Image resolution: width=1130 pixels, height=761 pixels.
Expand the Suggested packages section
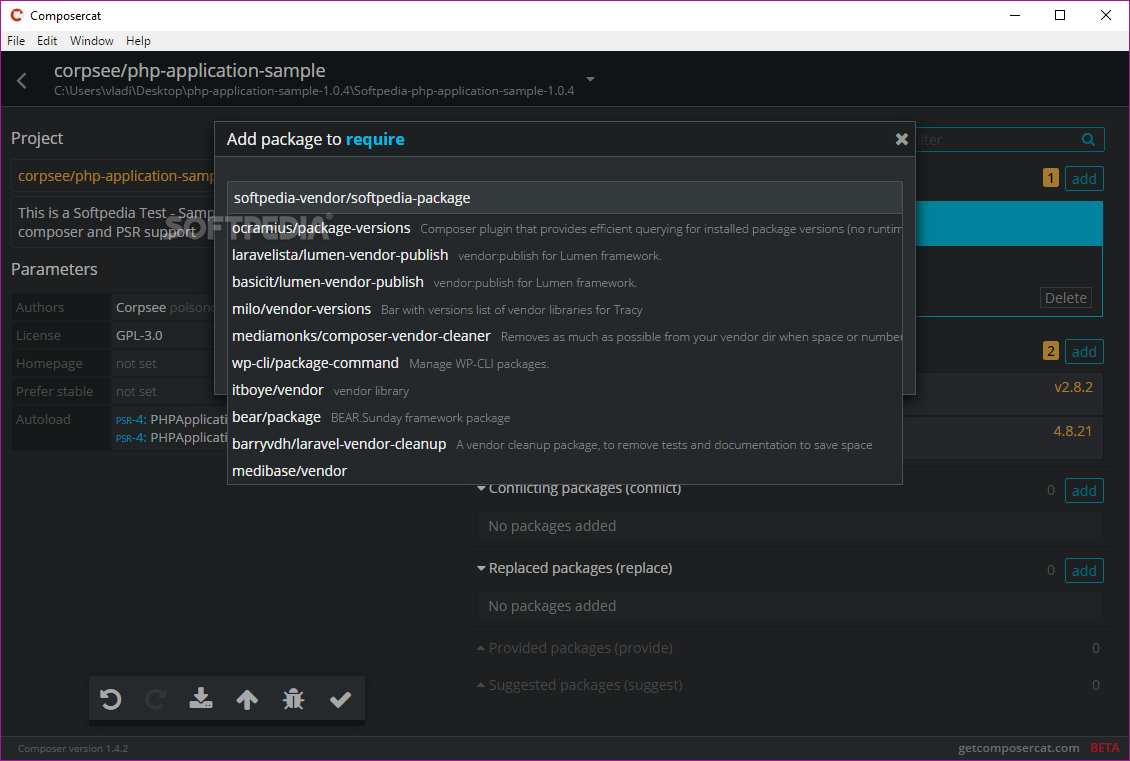tap(481, 685)
